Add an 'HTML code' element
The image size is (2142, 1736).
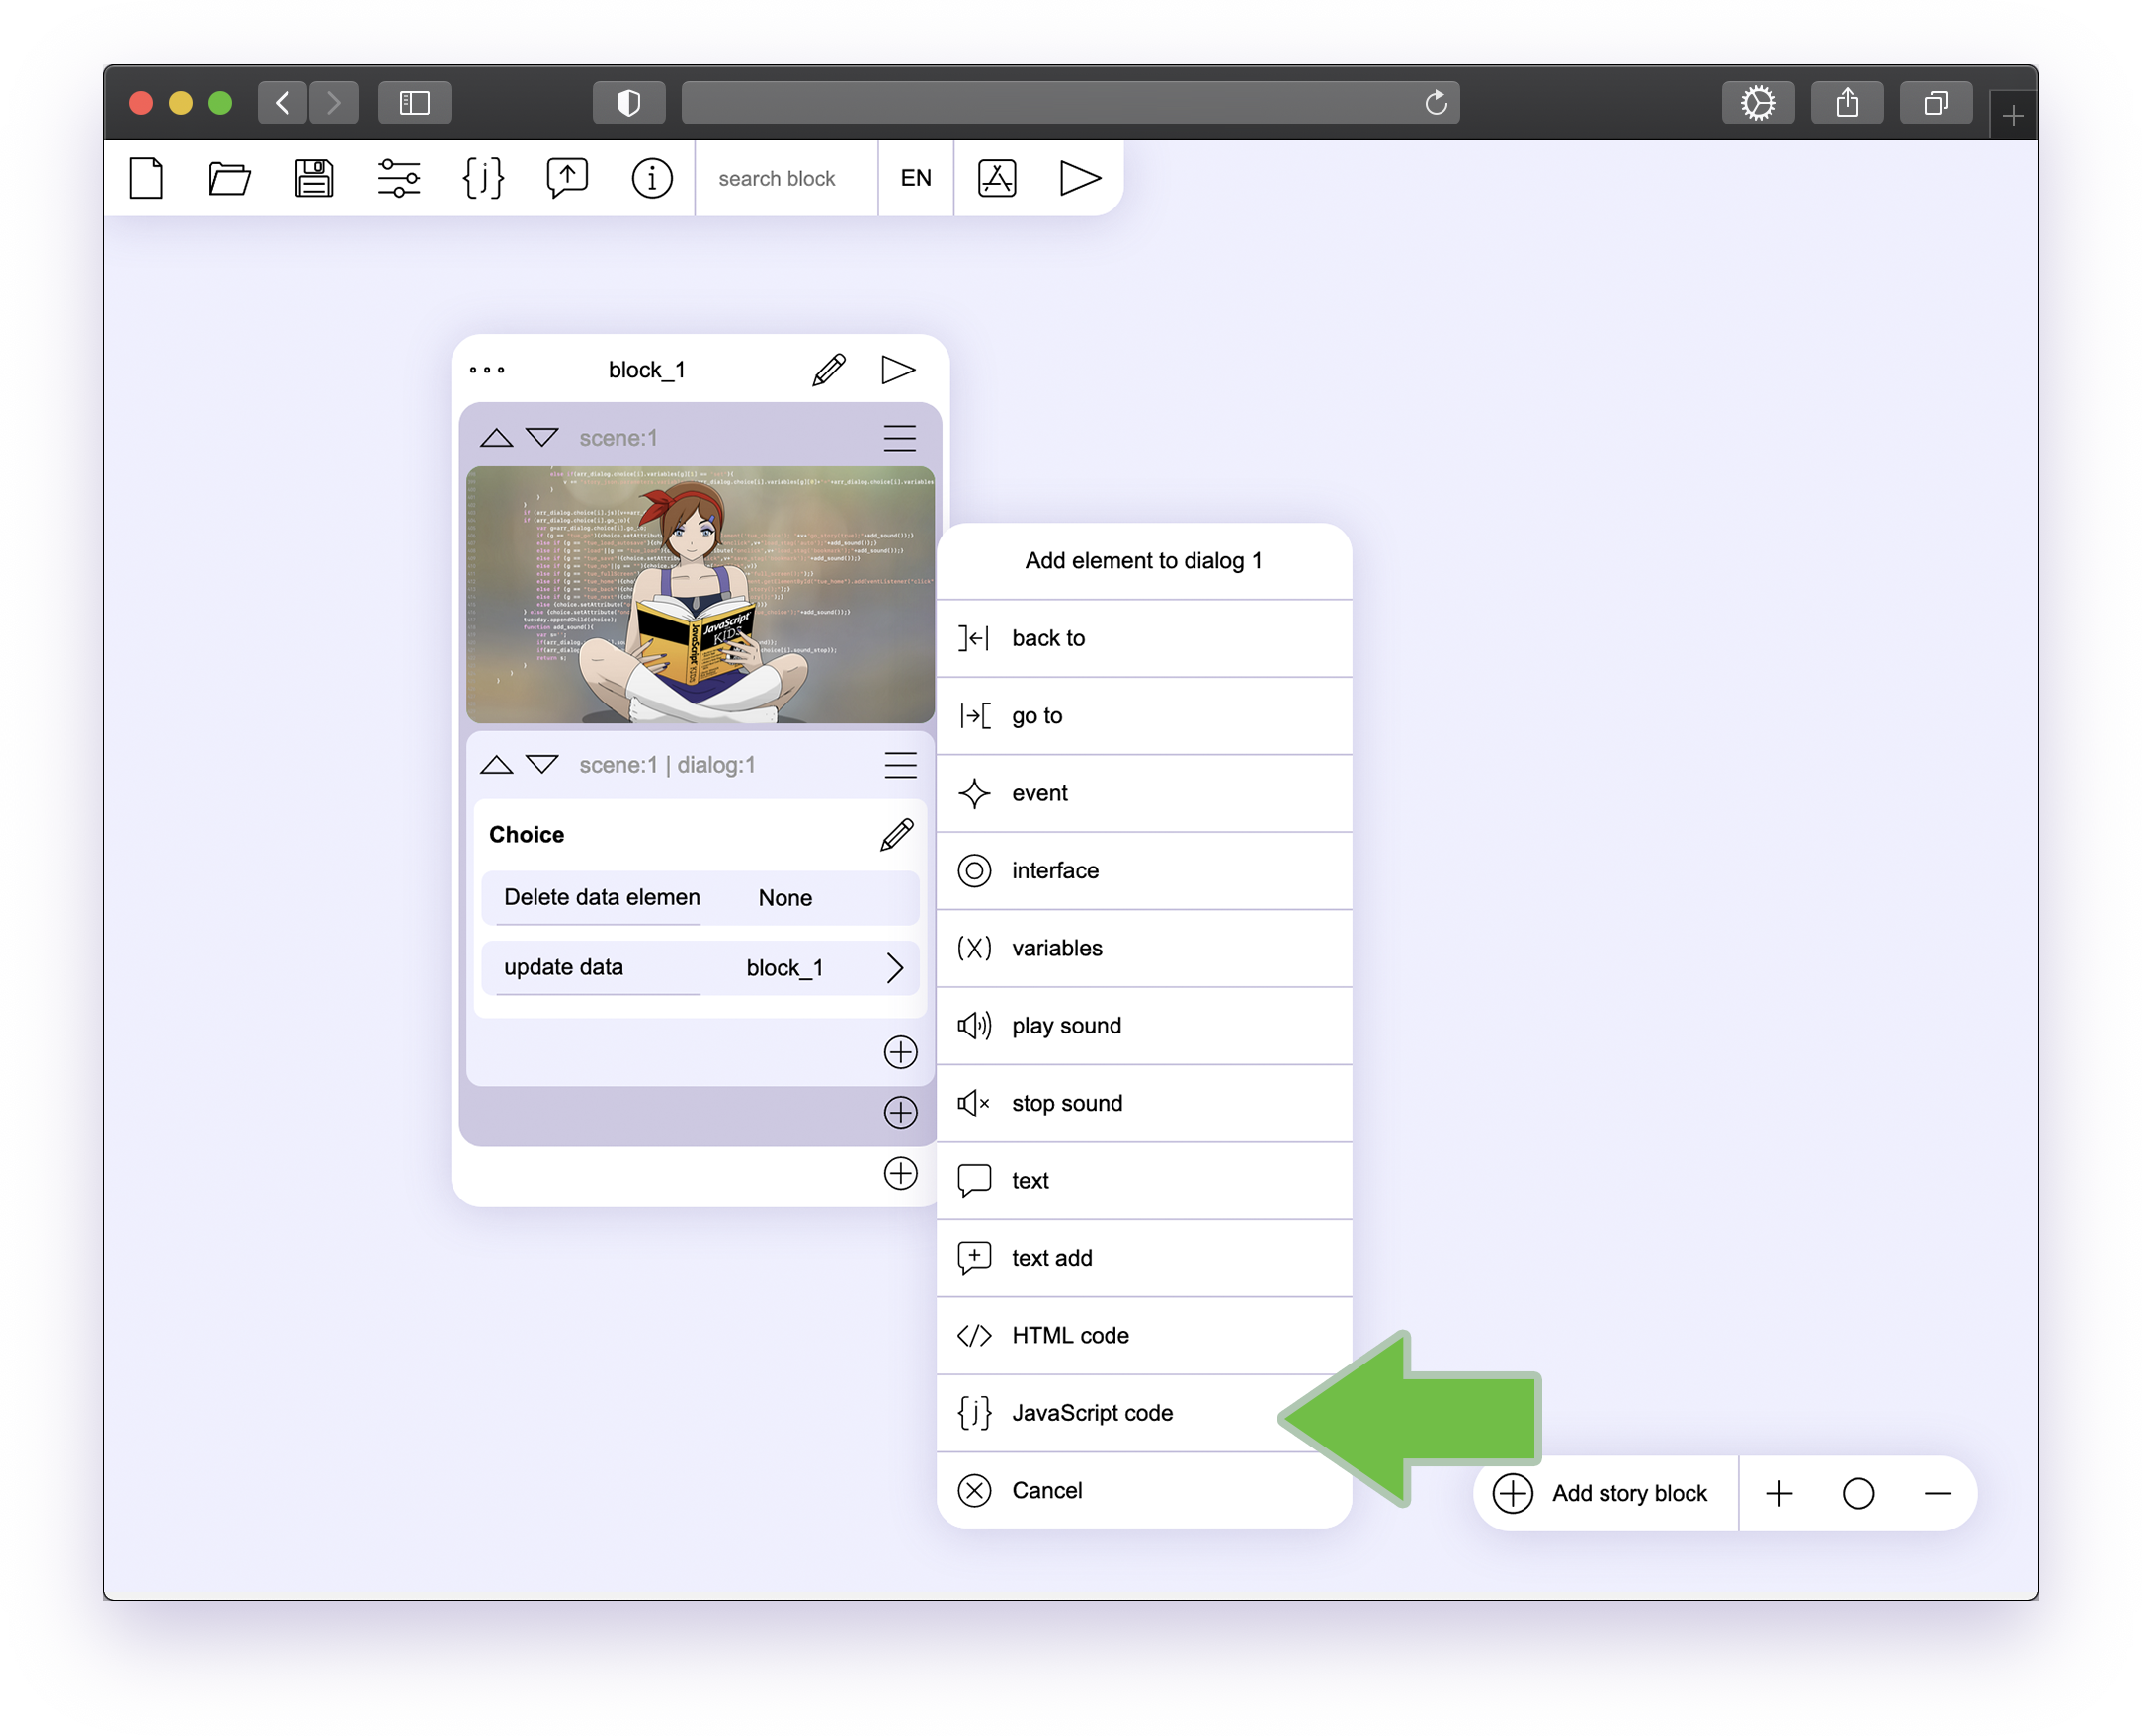1145,1336
